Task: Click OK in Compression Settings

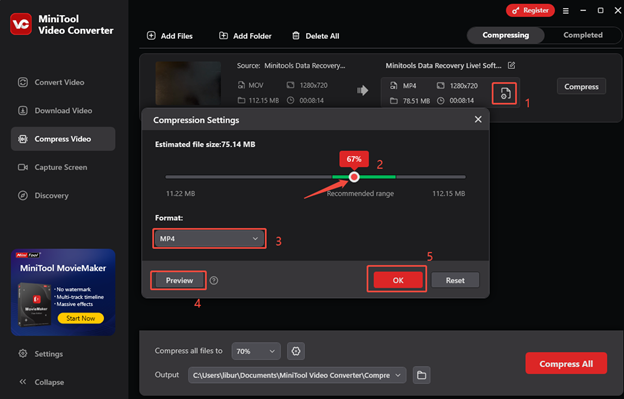Action: (398, 280)
